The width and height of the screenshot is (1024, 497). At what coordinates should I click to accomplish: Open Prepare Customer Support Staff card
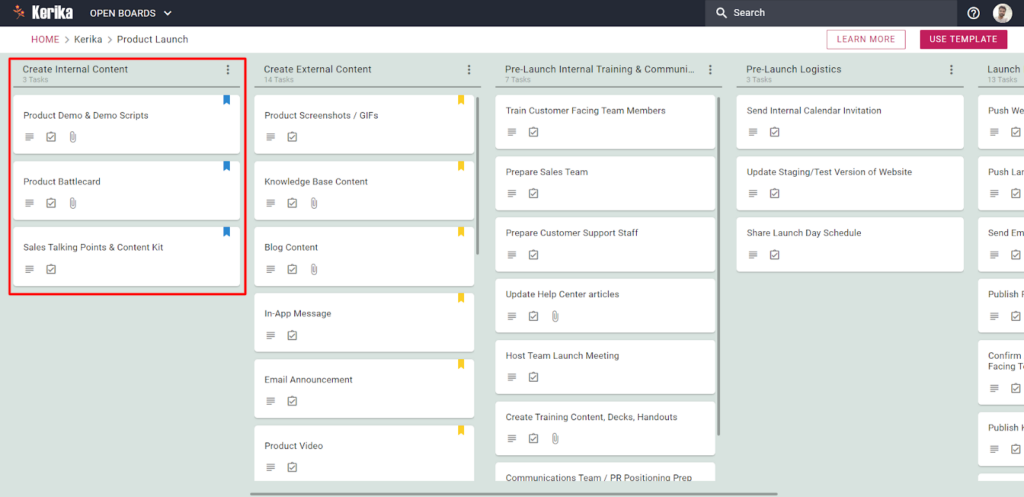tap(605, 244)
